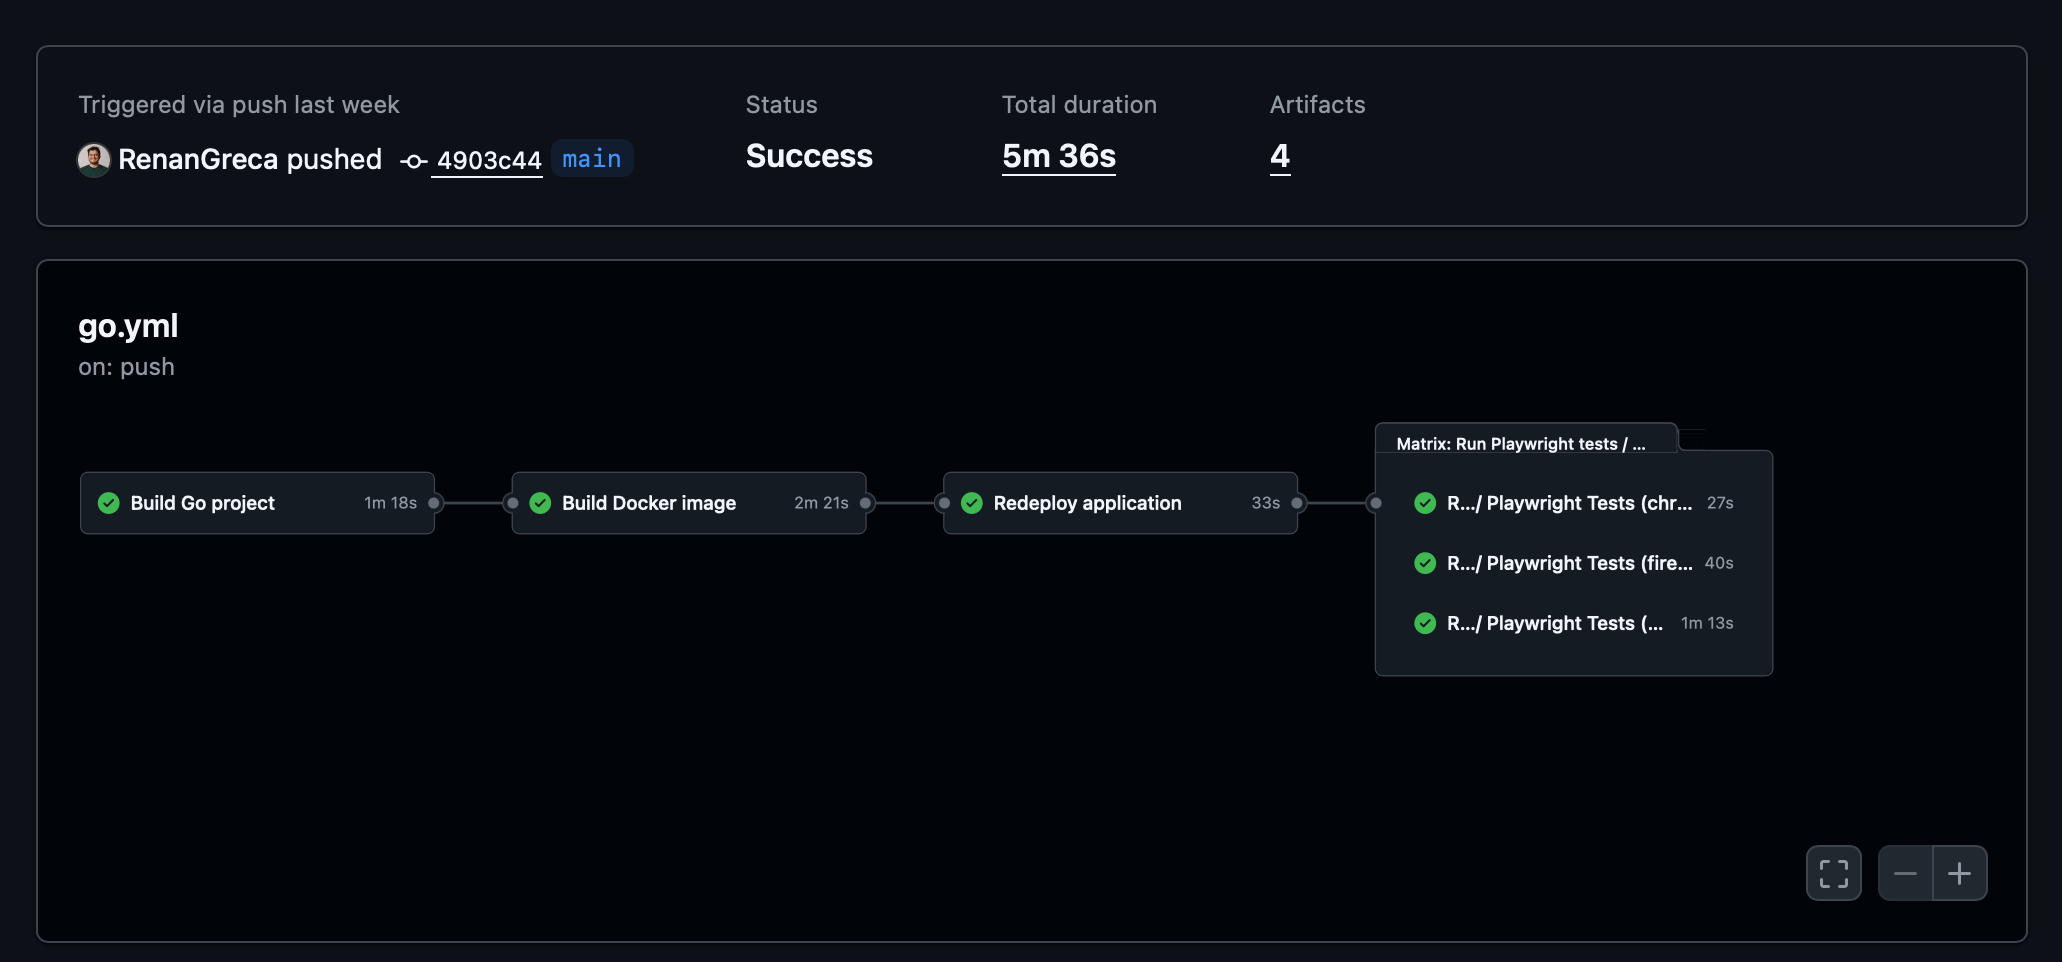The width and height of the screenshot is (2062, 962).
Task: Select the Matrix: Run Playwright tests tab
Action: click(x=1520, y=443)
